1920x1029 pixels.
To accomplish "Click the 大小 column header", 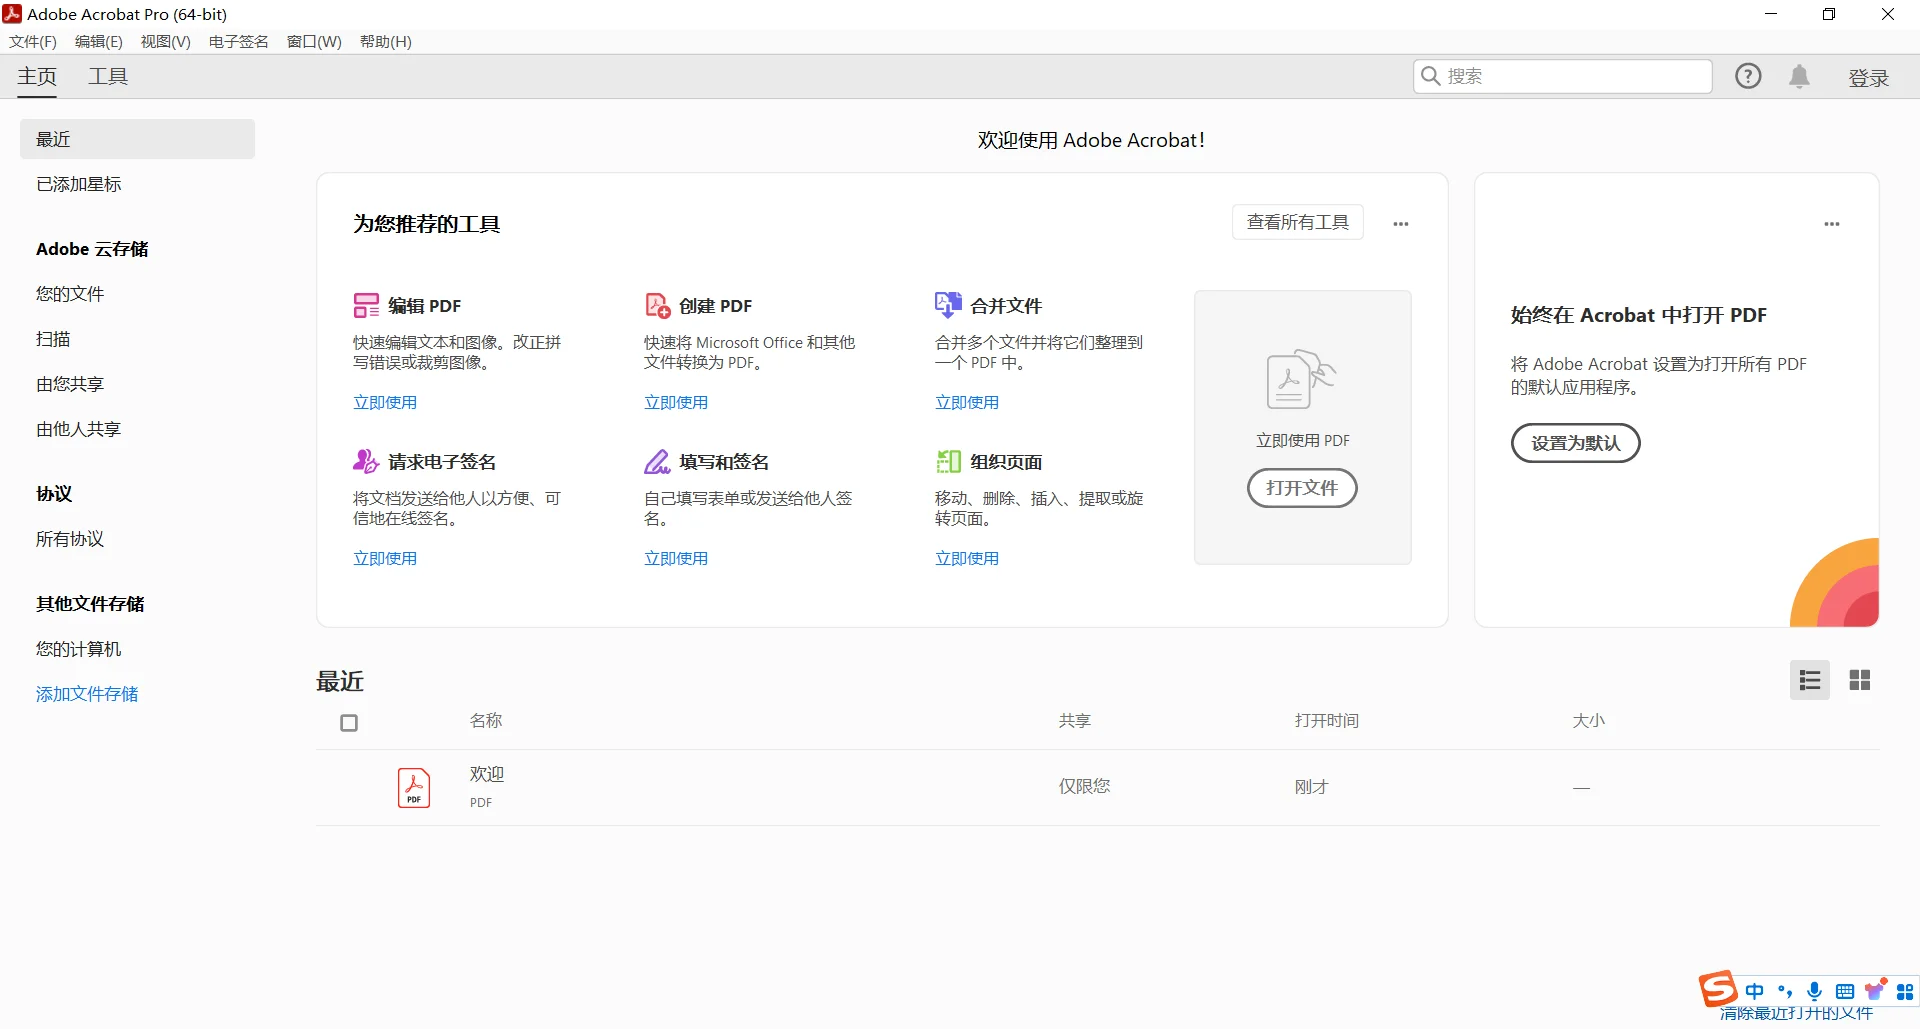I will click(1588, 720).
